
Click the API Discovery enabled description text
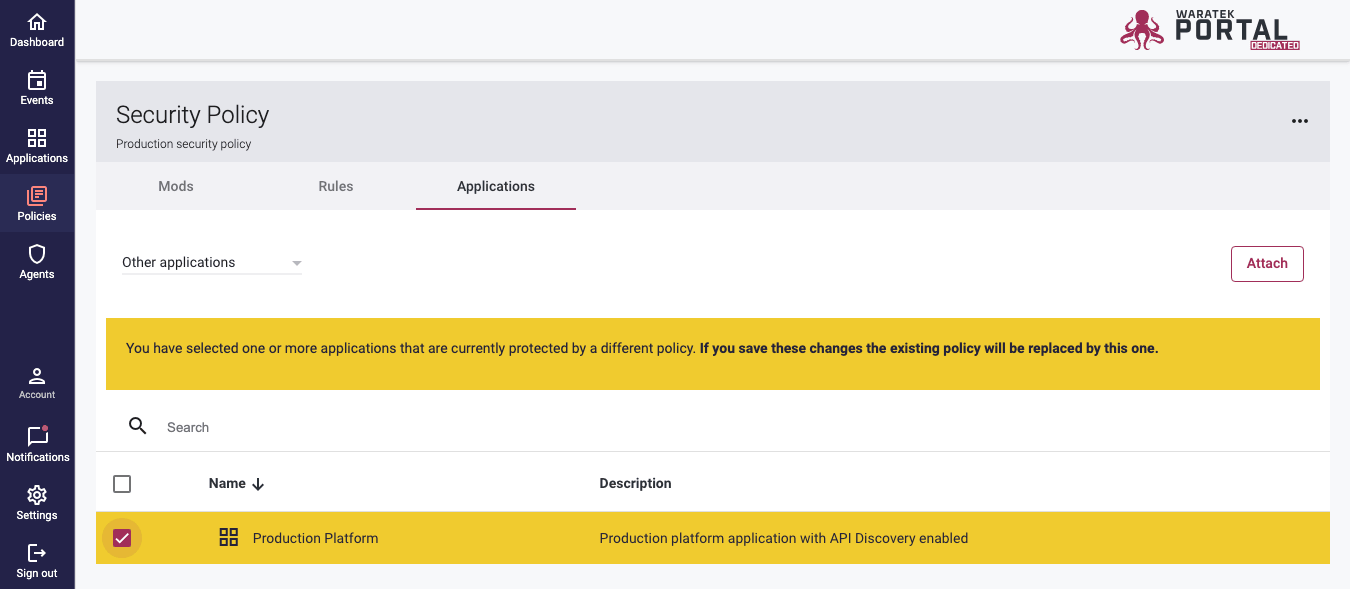click(x=784, y=538)
